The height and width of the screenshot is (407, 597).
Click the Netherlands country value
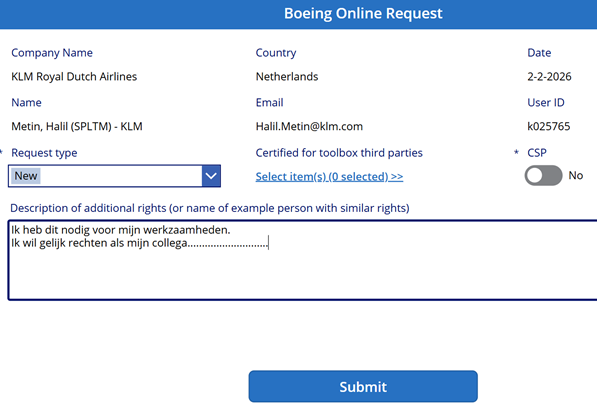coord(287,77)
